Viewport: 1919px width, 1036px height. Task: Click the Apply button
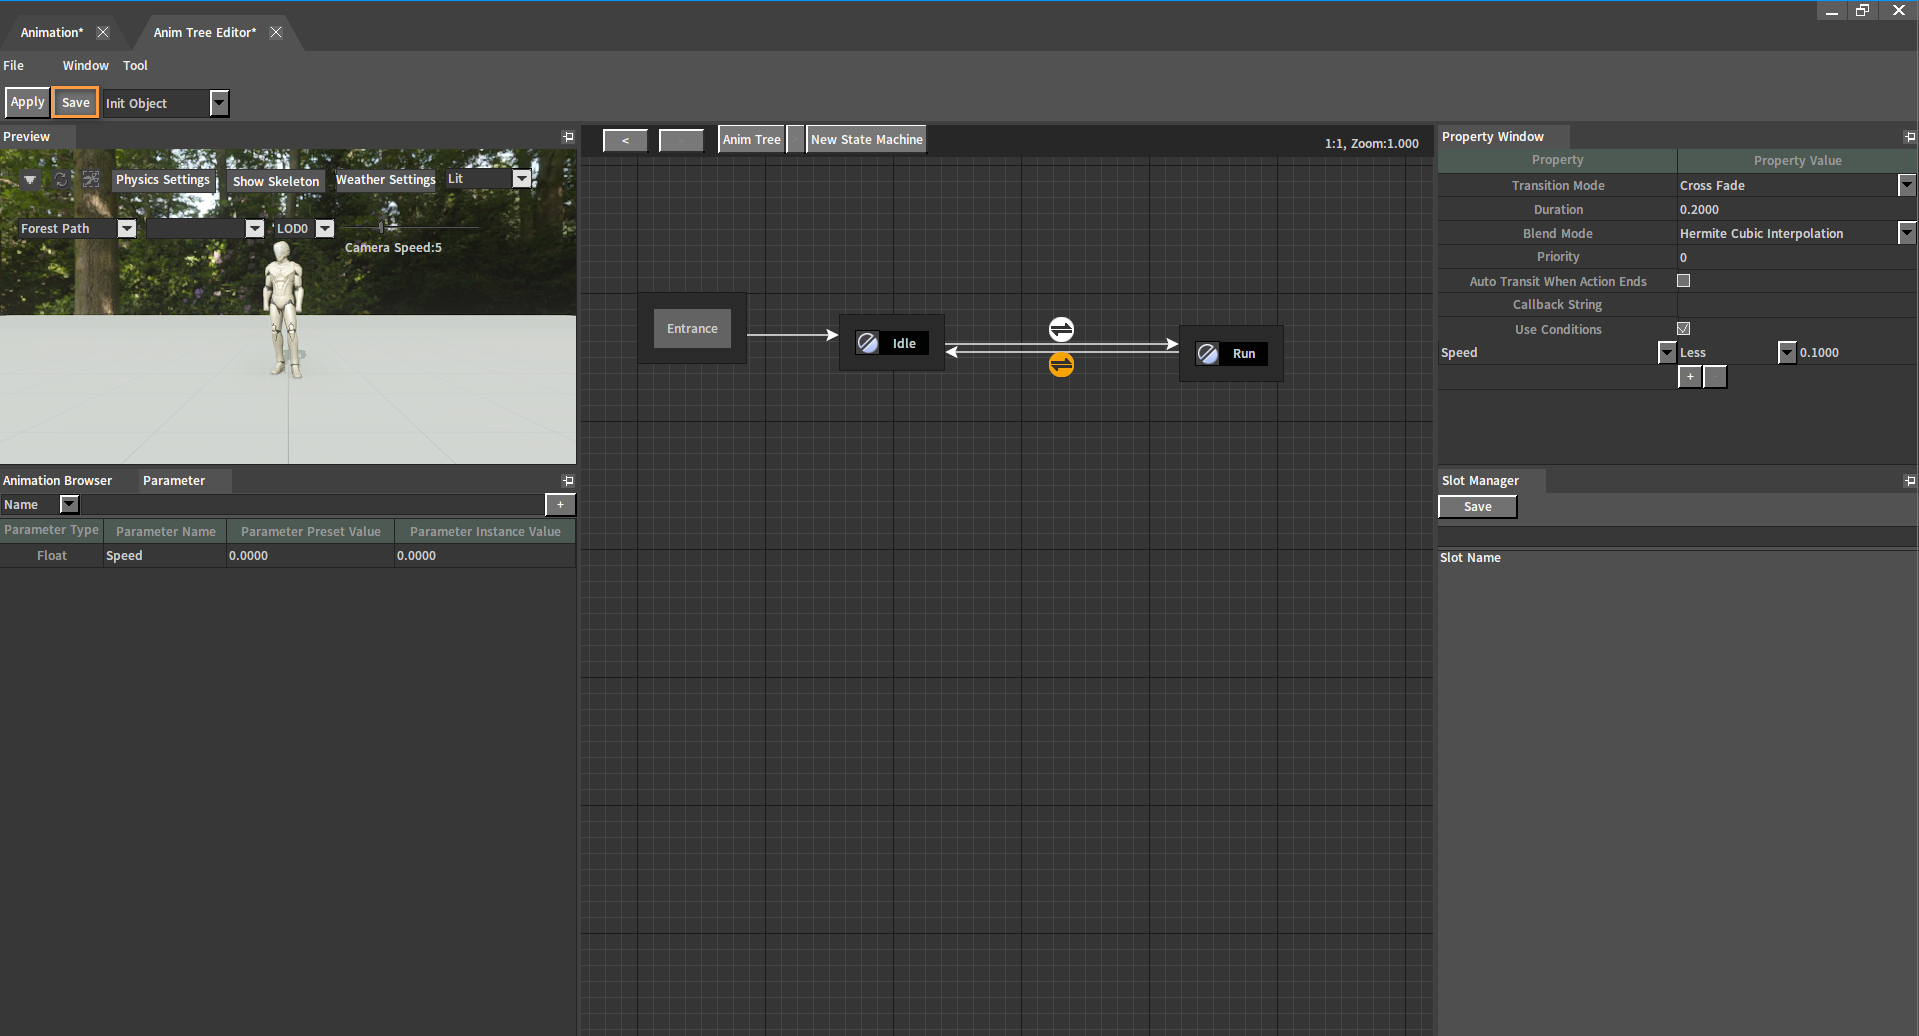pyautogui.click(x=27, y=102)
